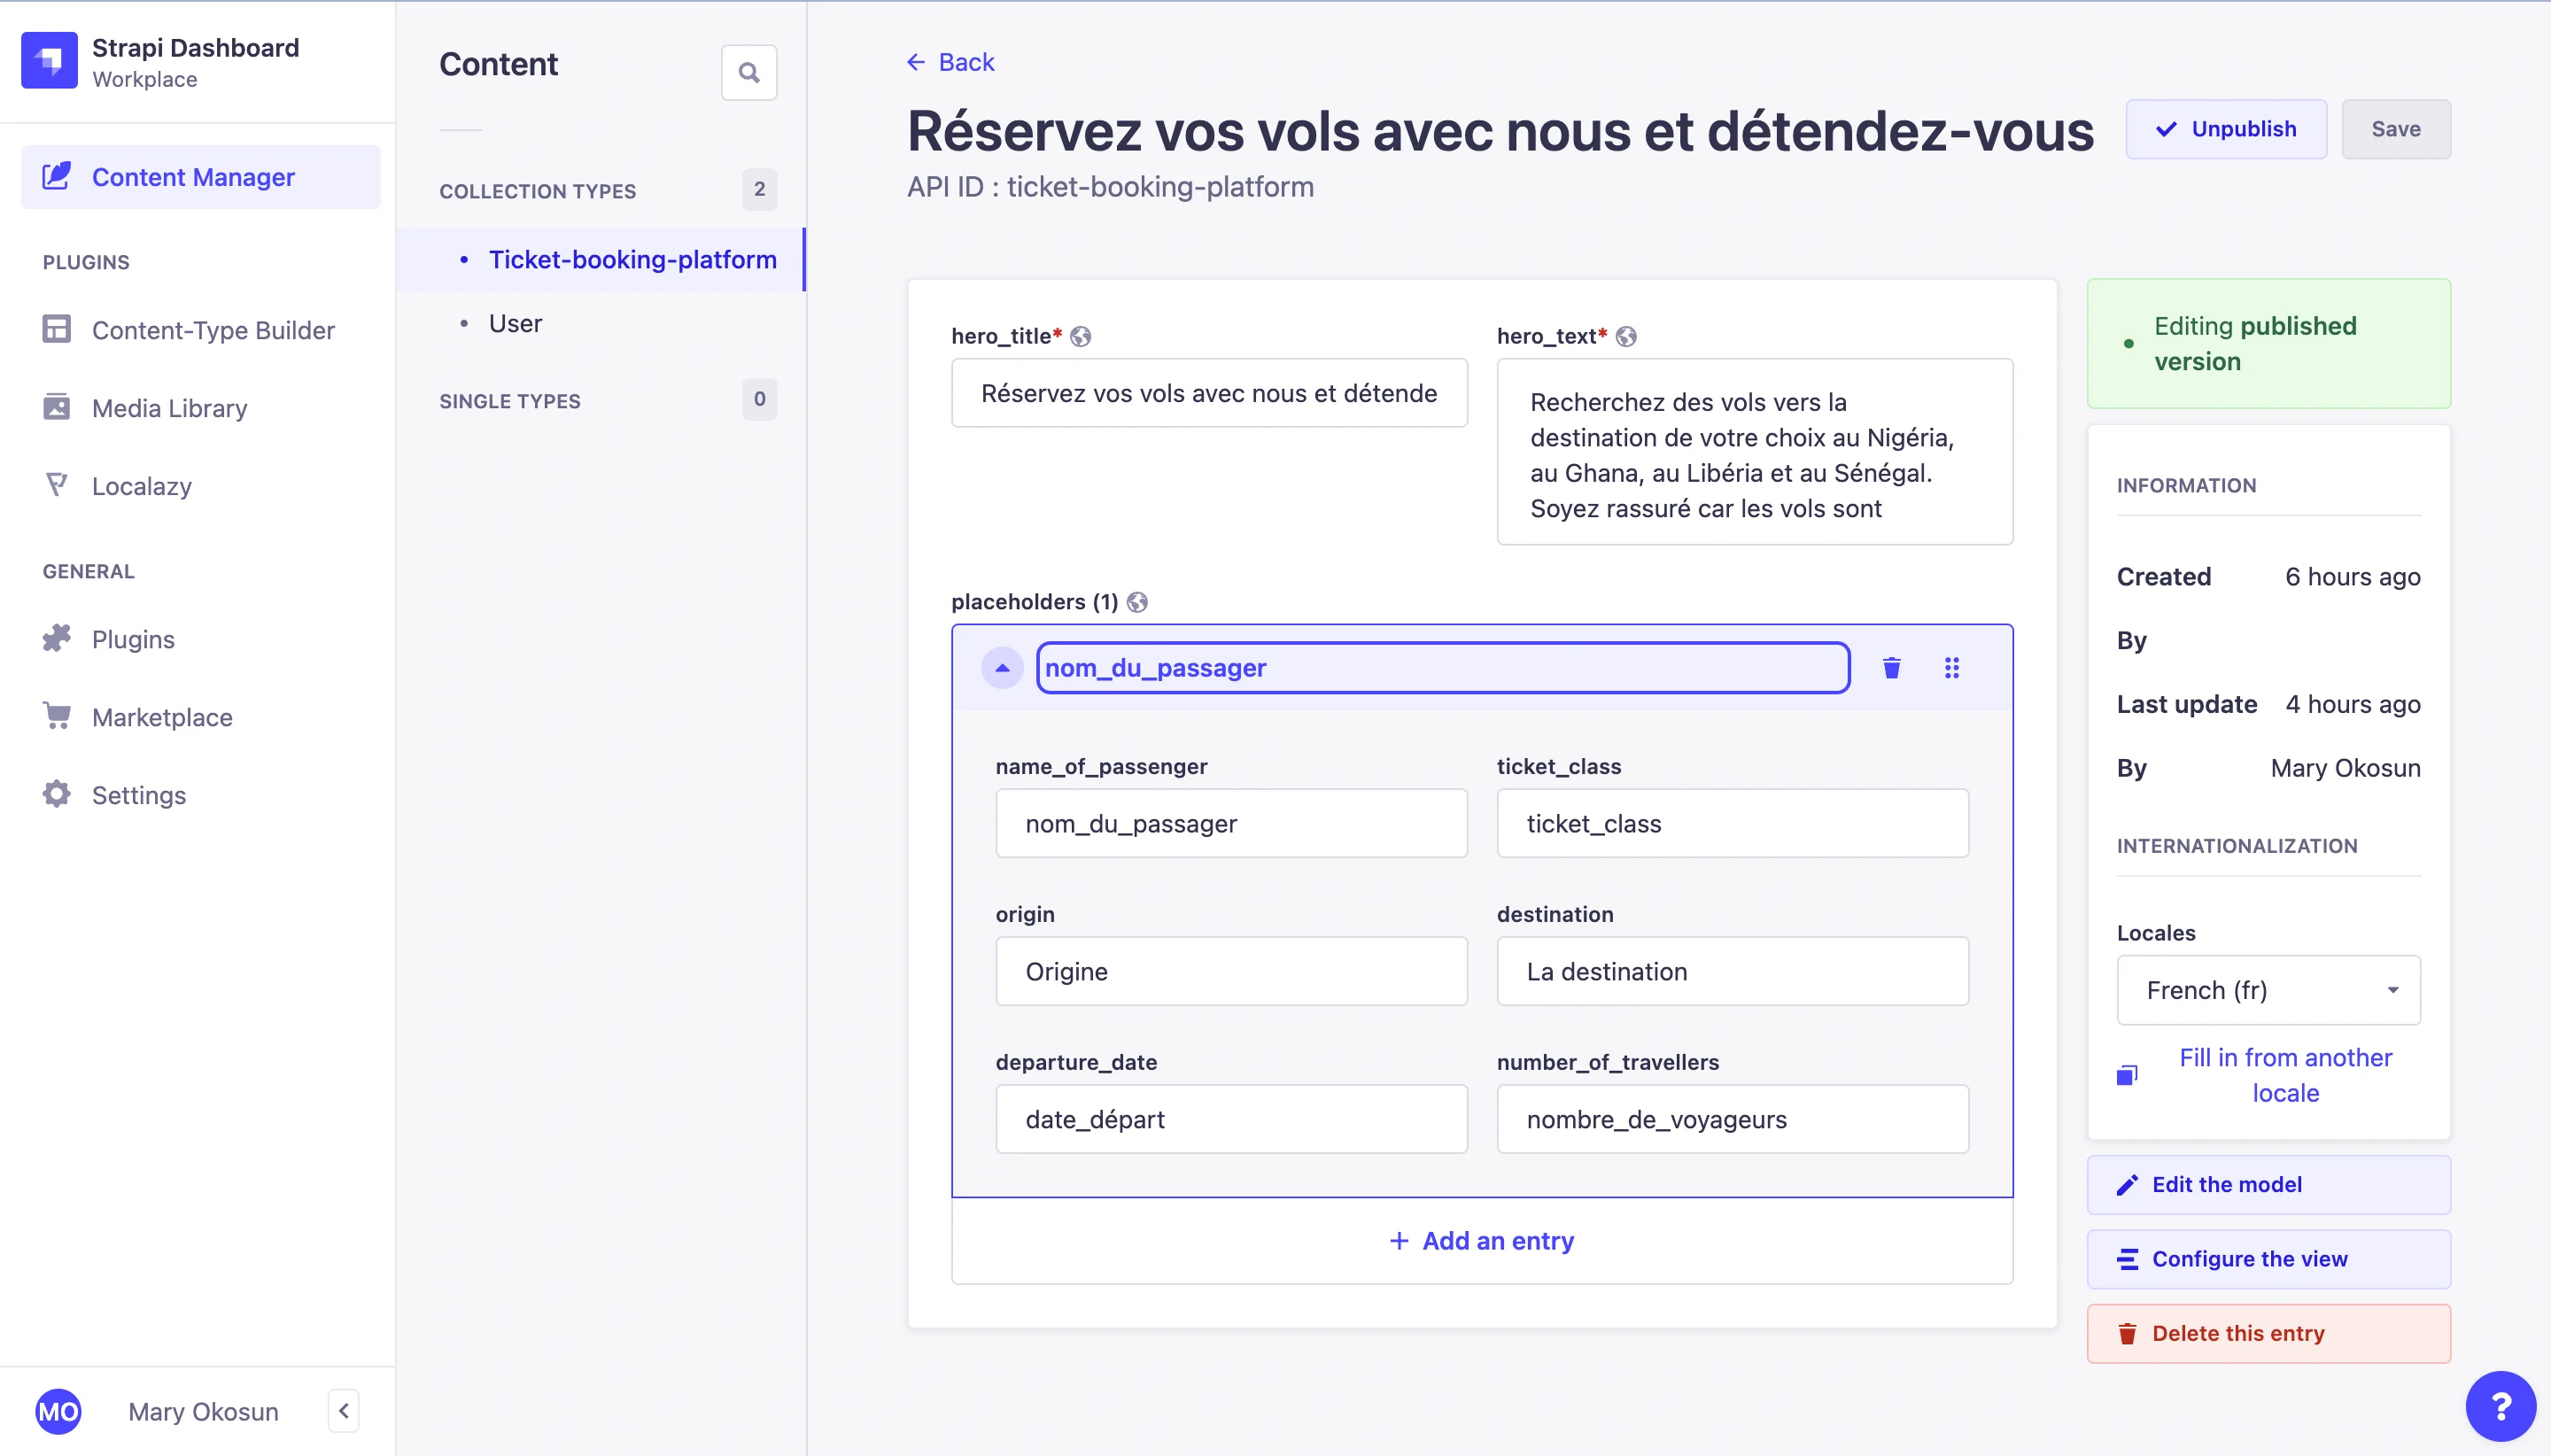Select Ticket-booking-platform collection type

pos(632,259)
